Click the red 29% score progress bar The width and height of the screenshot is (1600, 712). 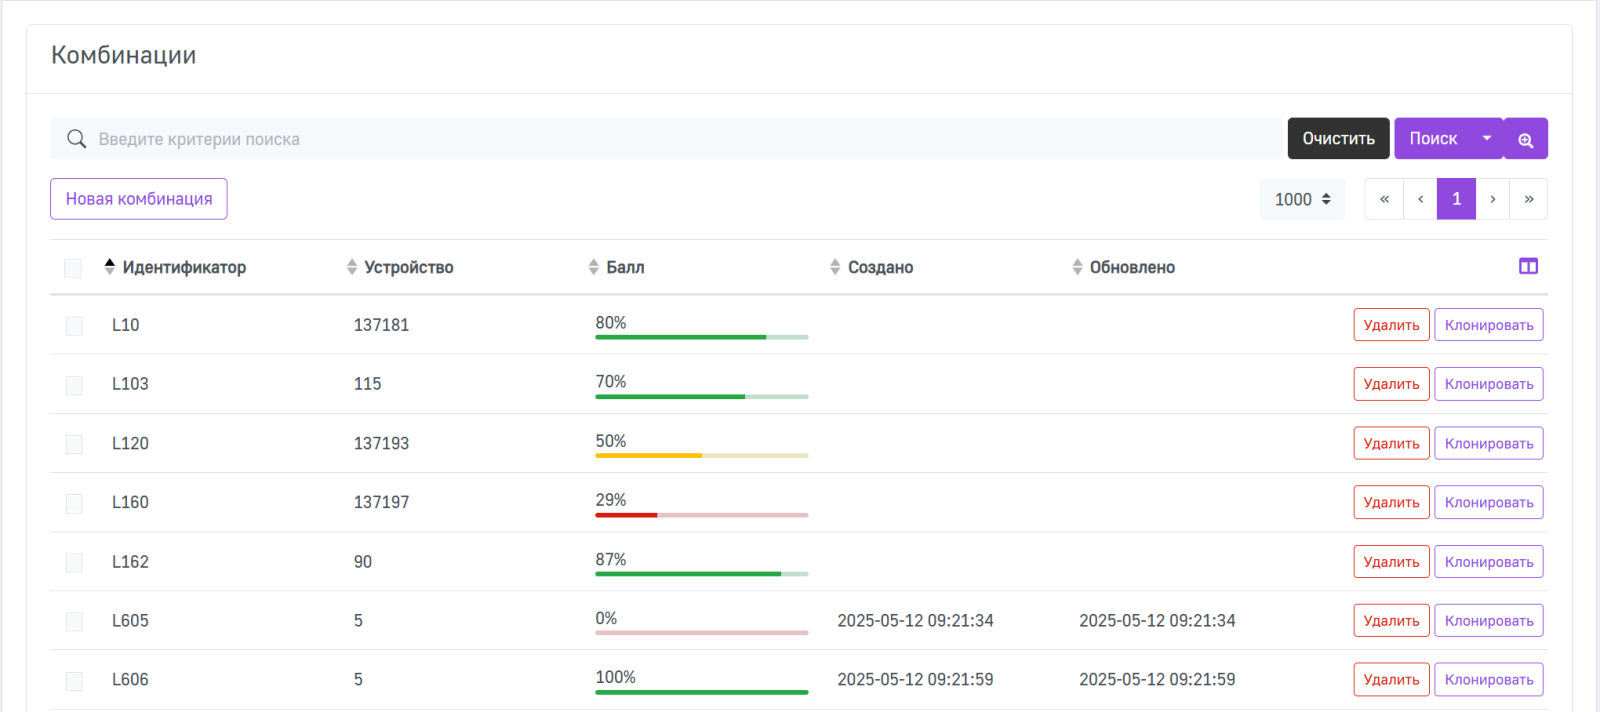702,514
